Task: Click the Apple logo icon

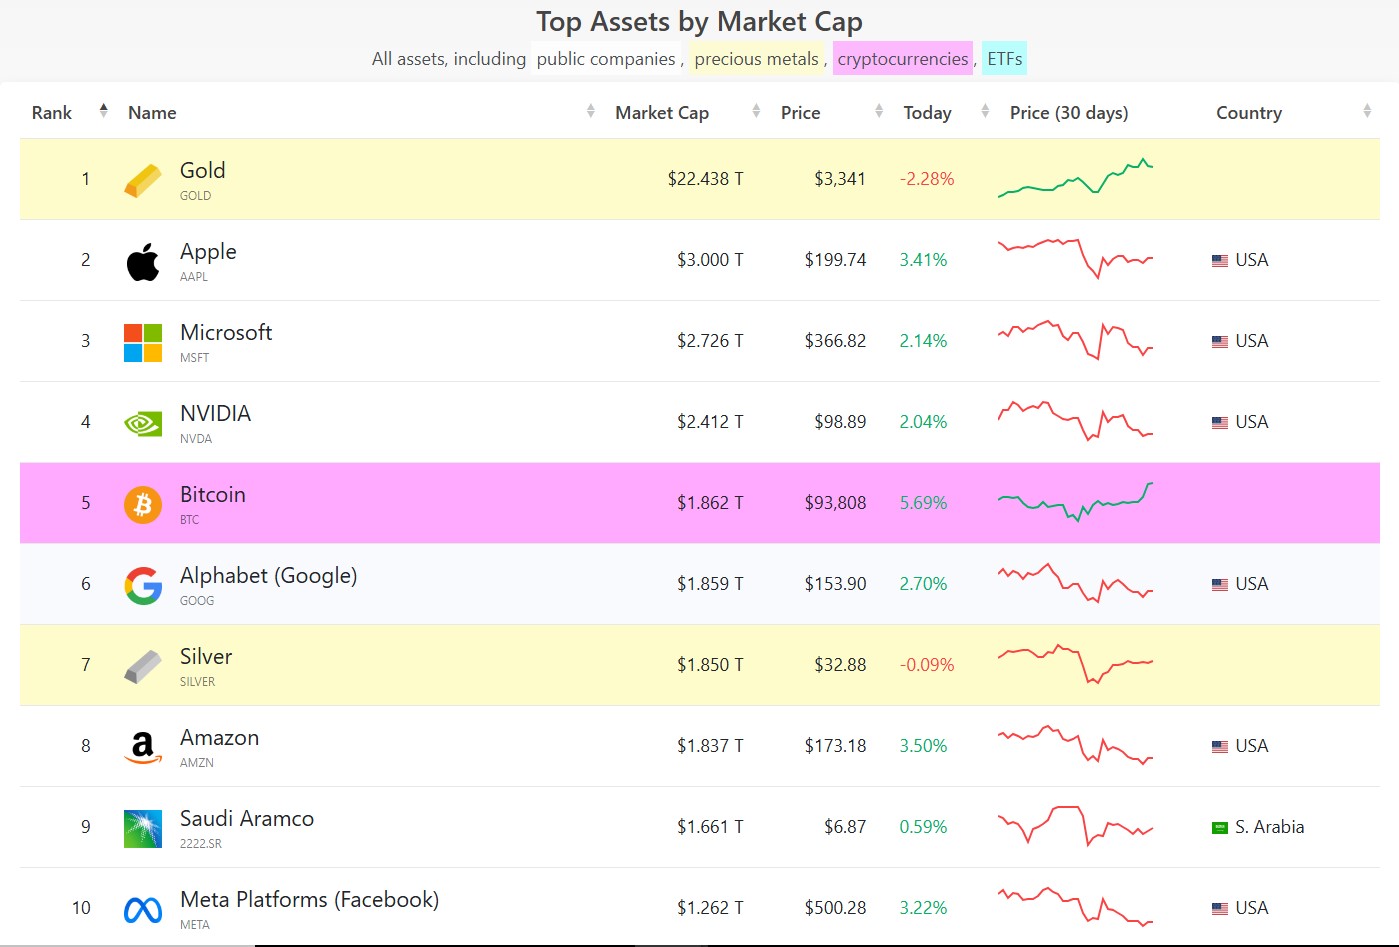Action: [x=143, y=261]
